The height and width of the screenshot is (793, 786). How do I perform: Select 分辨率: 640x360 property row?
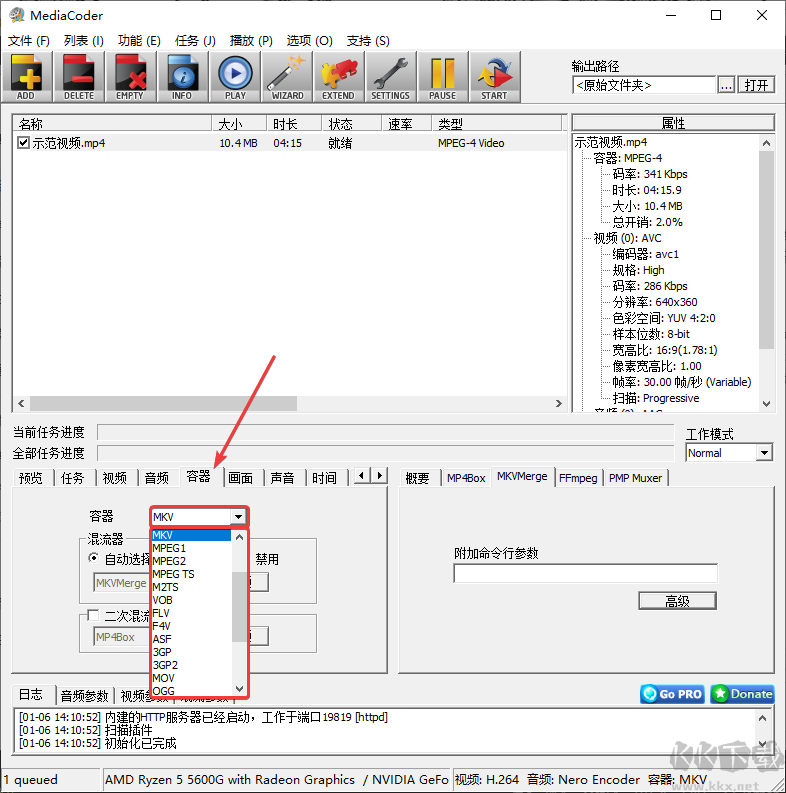point(654,302)
